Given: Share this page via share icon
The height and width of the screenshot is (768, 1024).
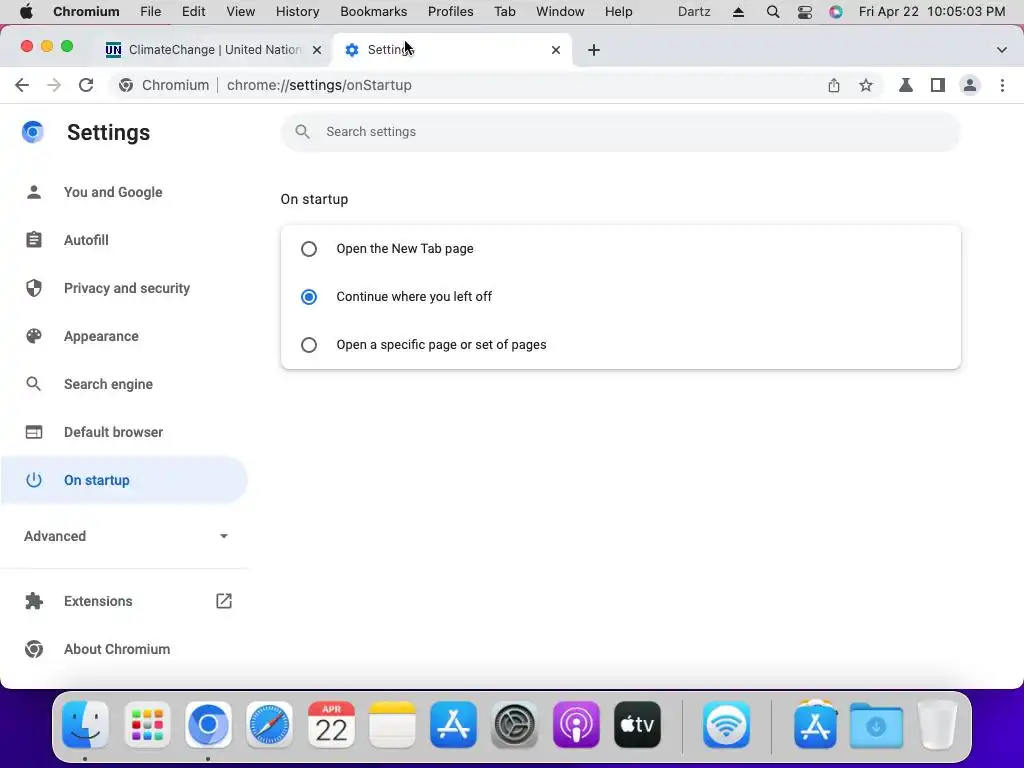Looking at the screenshot, I should point(833,85).
